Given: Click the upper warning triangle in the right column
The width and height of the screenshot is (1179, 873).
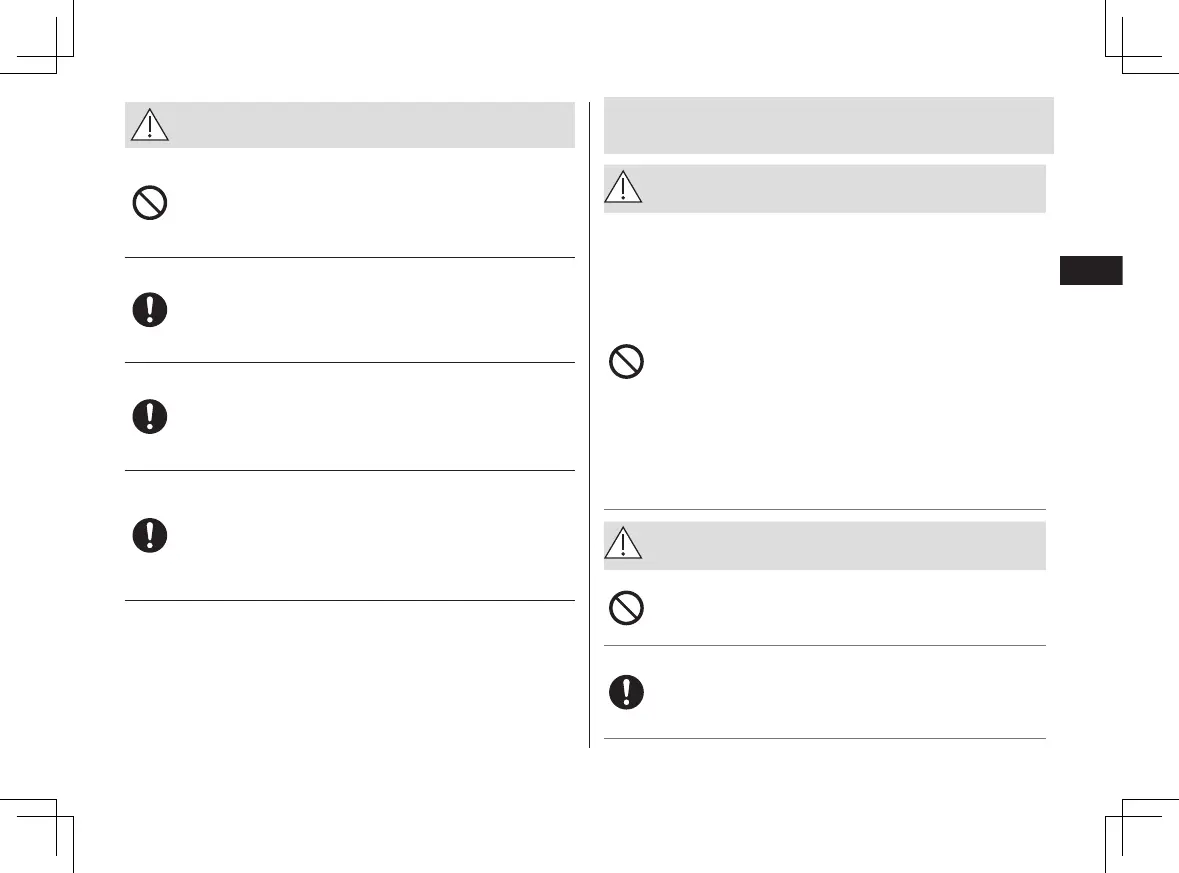Looking at the screenshot, I should point(623,188).
